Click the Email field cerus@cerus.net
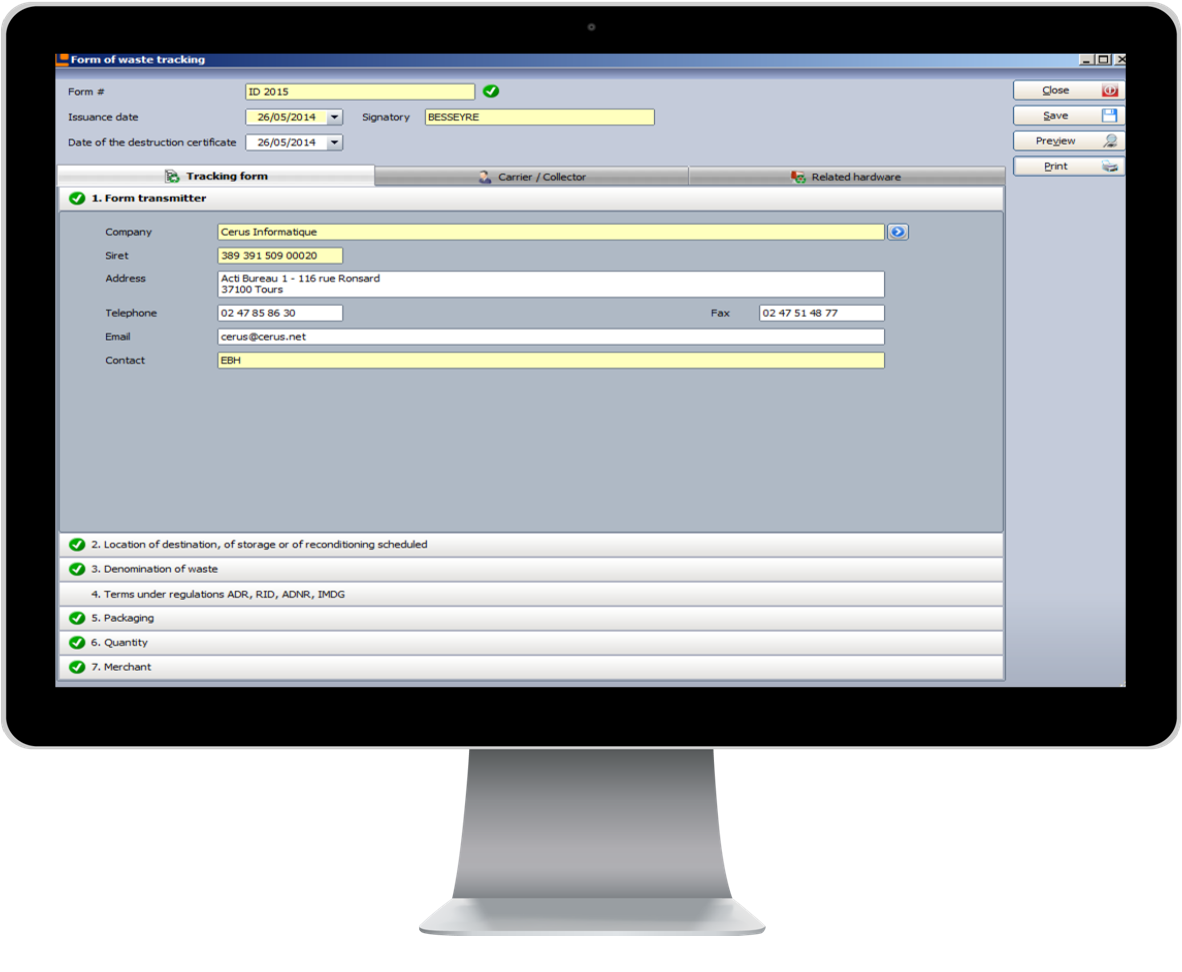Screen dimensions: 1182x972 coord(550,337)
